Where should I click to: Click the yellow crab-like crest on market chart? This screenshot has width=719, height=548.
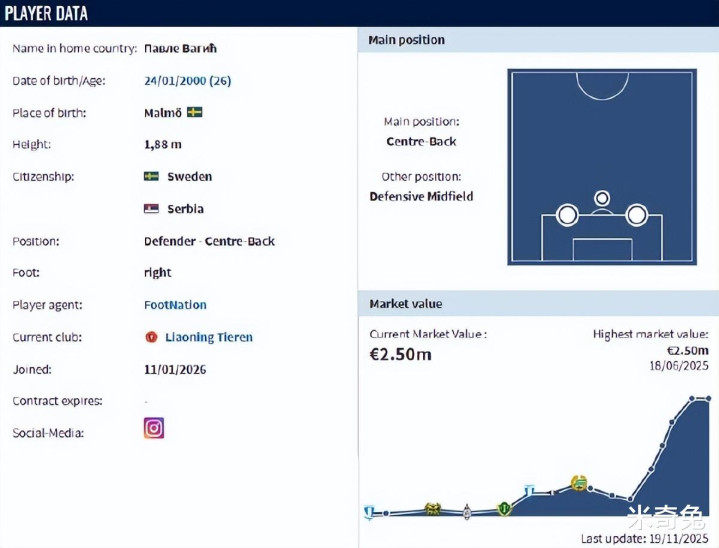point(433,509)
